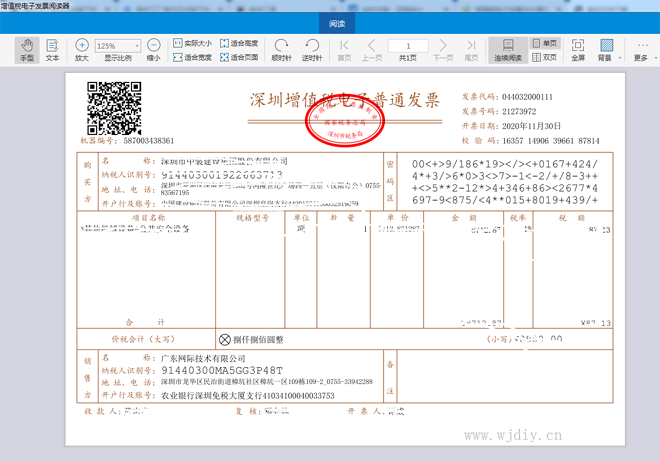Go to previous page 上一页

pyautogui.click(x=372, y=50)
